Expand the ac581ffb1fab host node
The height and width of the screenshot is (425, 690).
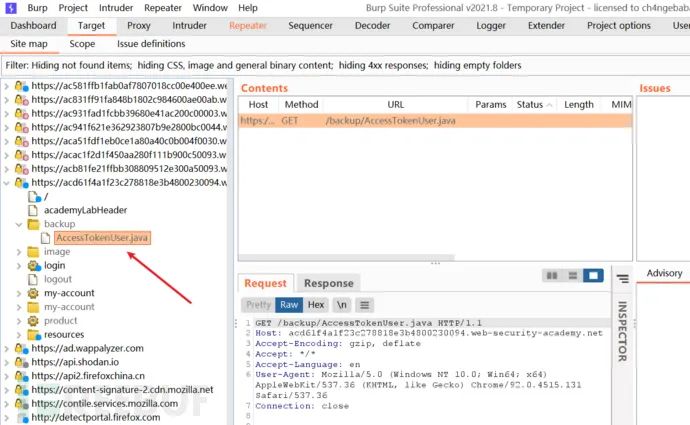click(7, 86)
